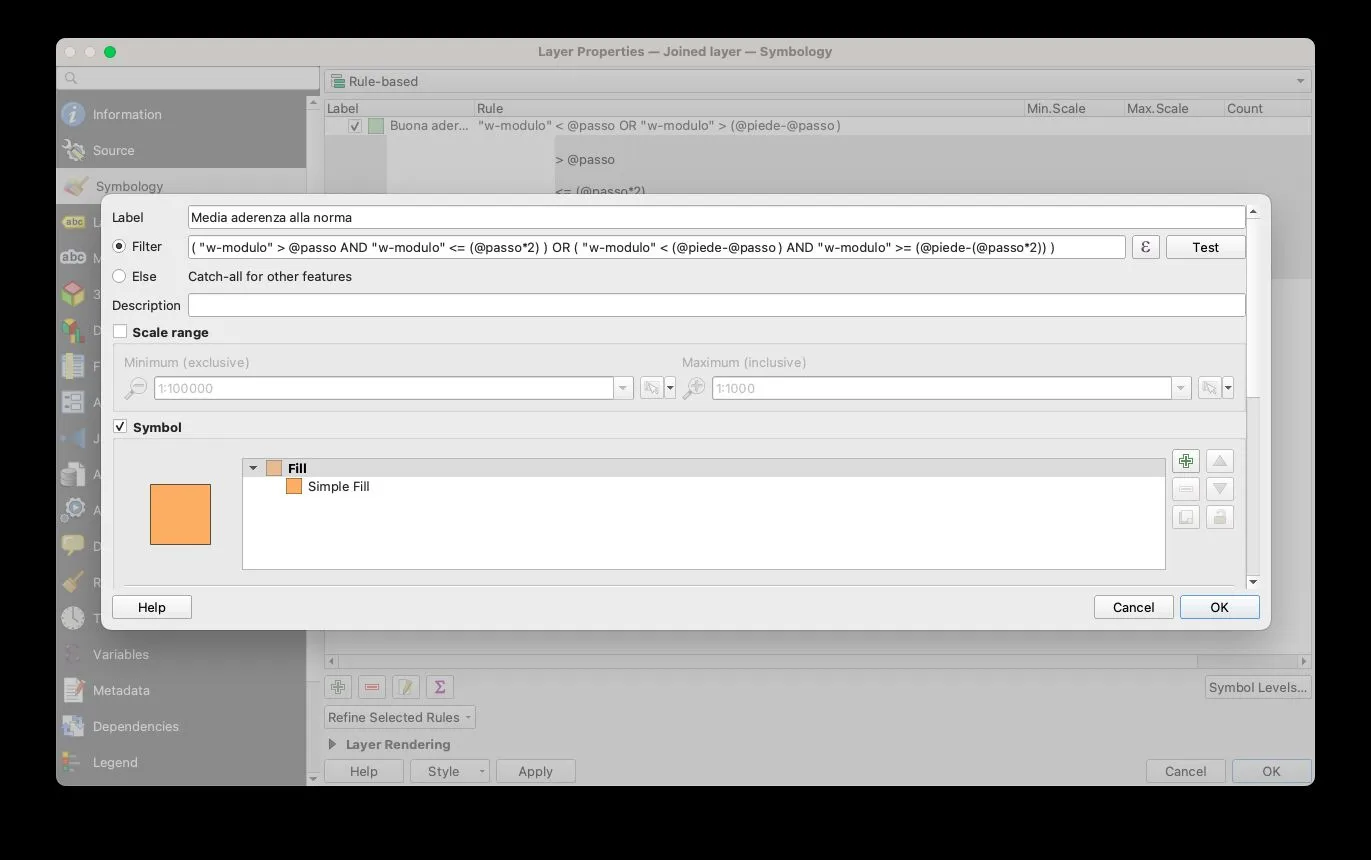The image size is (1371, 860).
Task: Select the Else radio button
Action: click(x=119, y=276)
